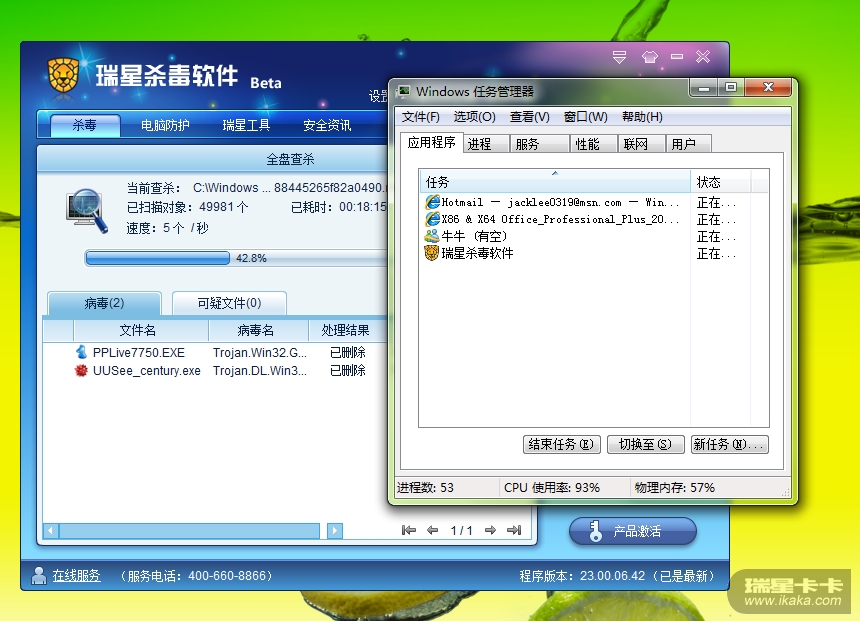Open Rising menu dropdown icon in title bar
Viewport: 860px width, 621px height.
tap(619, 57)
